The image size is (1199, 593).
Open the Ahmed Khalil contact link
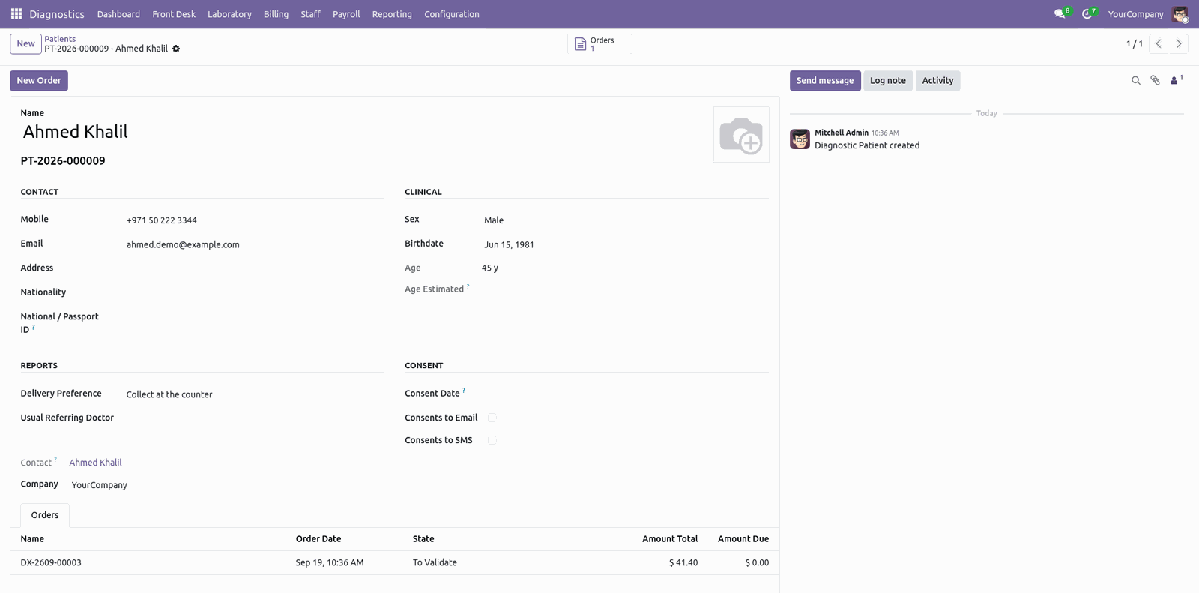(96, 462)
